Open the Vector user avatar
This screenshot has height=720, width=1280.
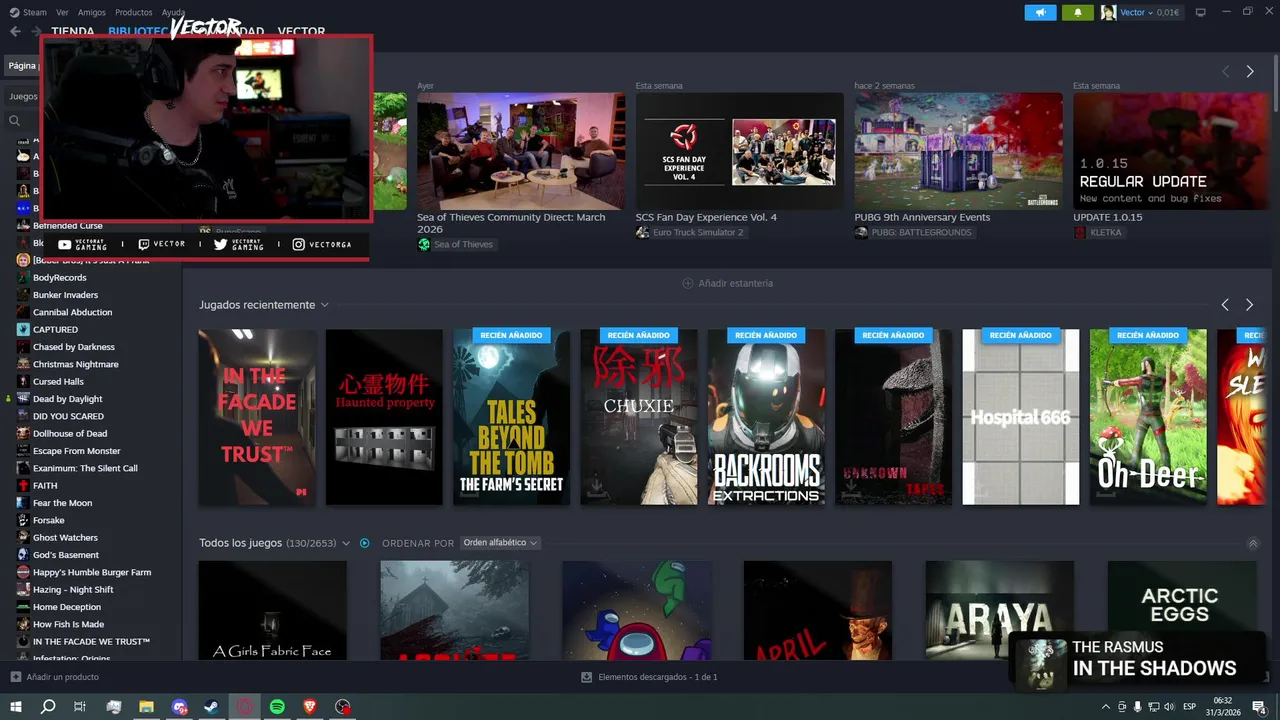[1108, 13]
